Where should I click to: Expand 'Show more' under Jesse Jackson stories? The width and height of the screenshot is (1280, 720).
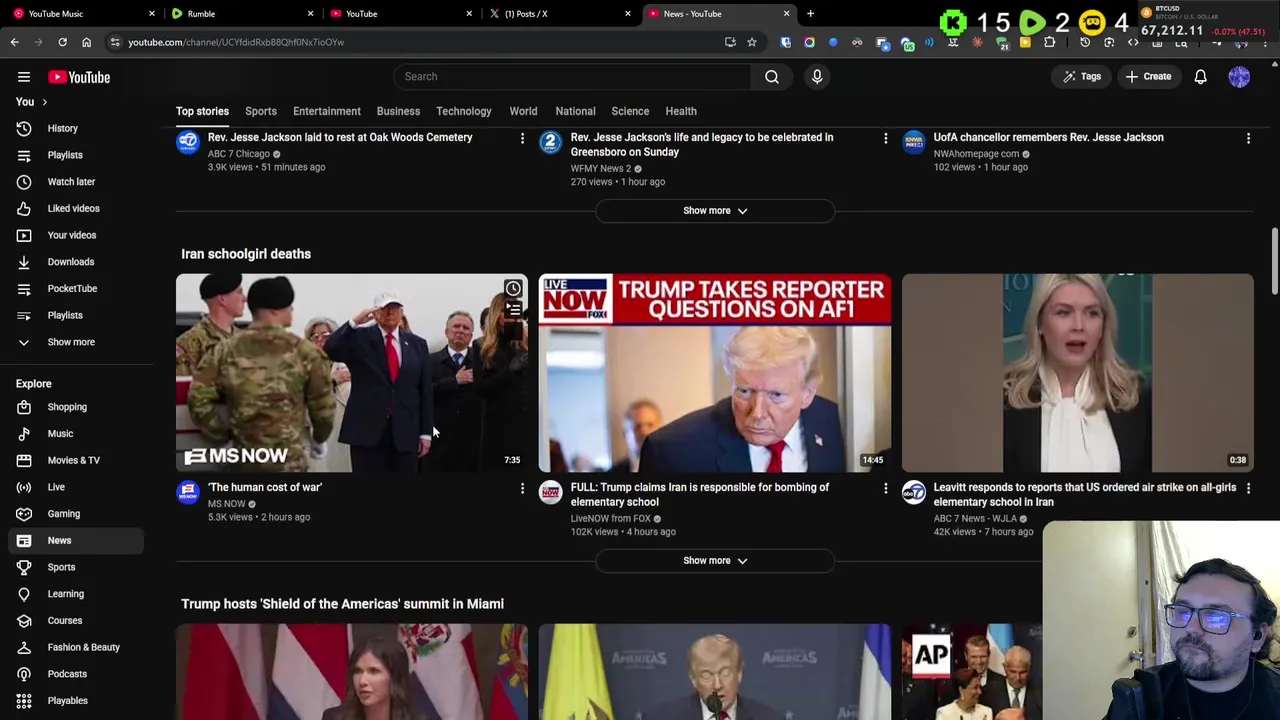(x=715, y=211)
